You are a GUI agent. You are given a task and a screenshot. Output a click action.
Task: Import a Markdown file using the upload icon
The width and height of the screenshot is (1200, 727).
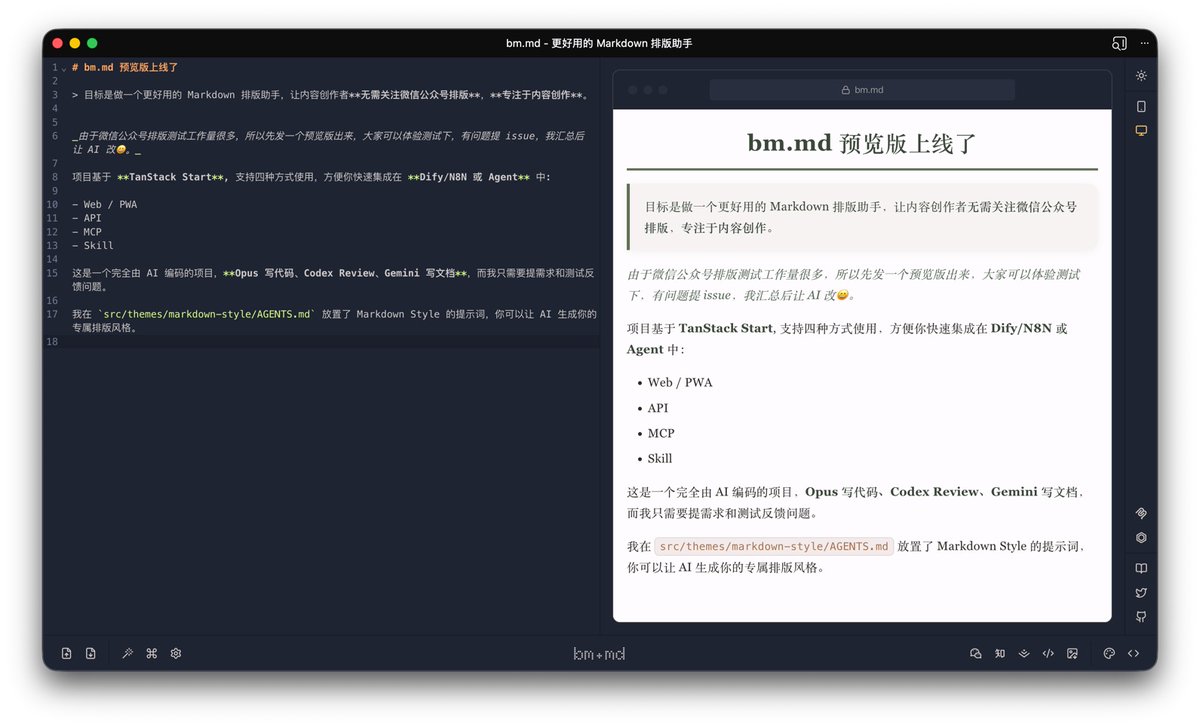pos(66,653)
